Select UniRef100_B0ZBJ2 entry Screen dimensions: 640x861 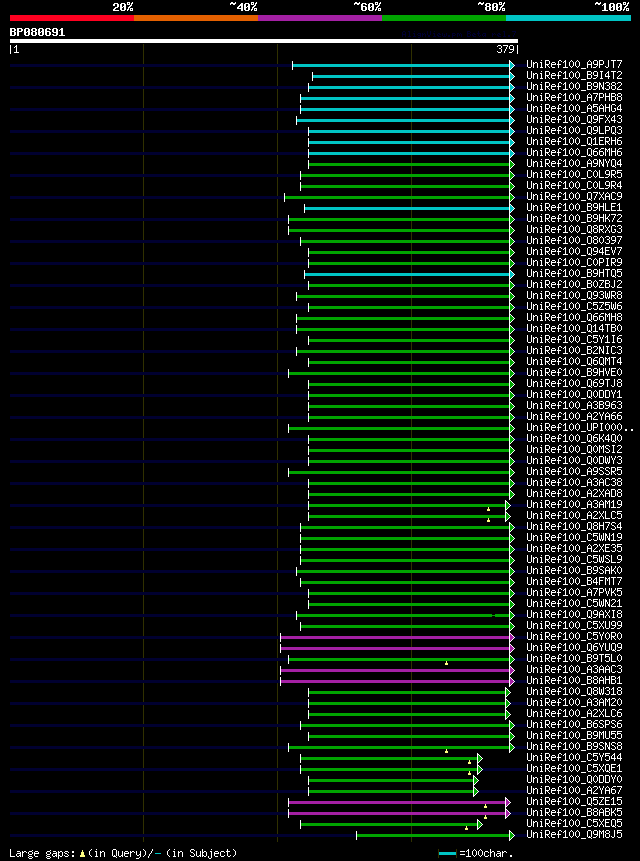[574, 284]
